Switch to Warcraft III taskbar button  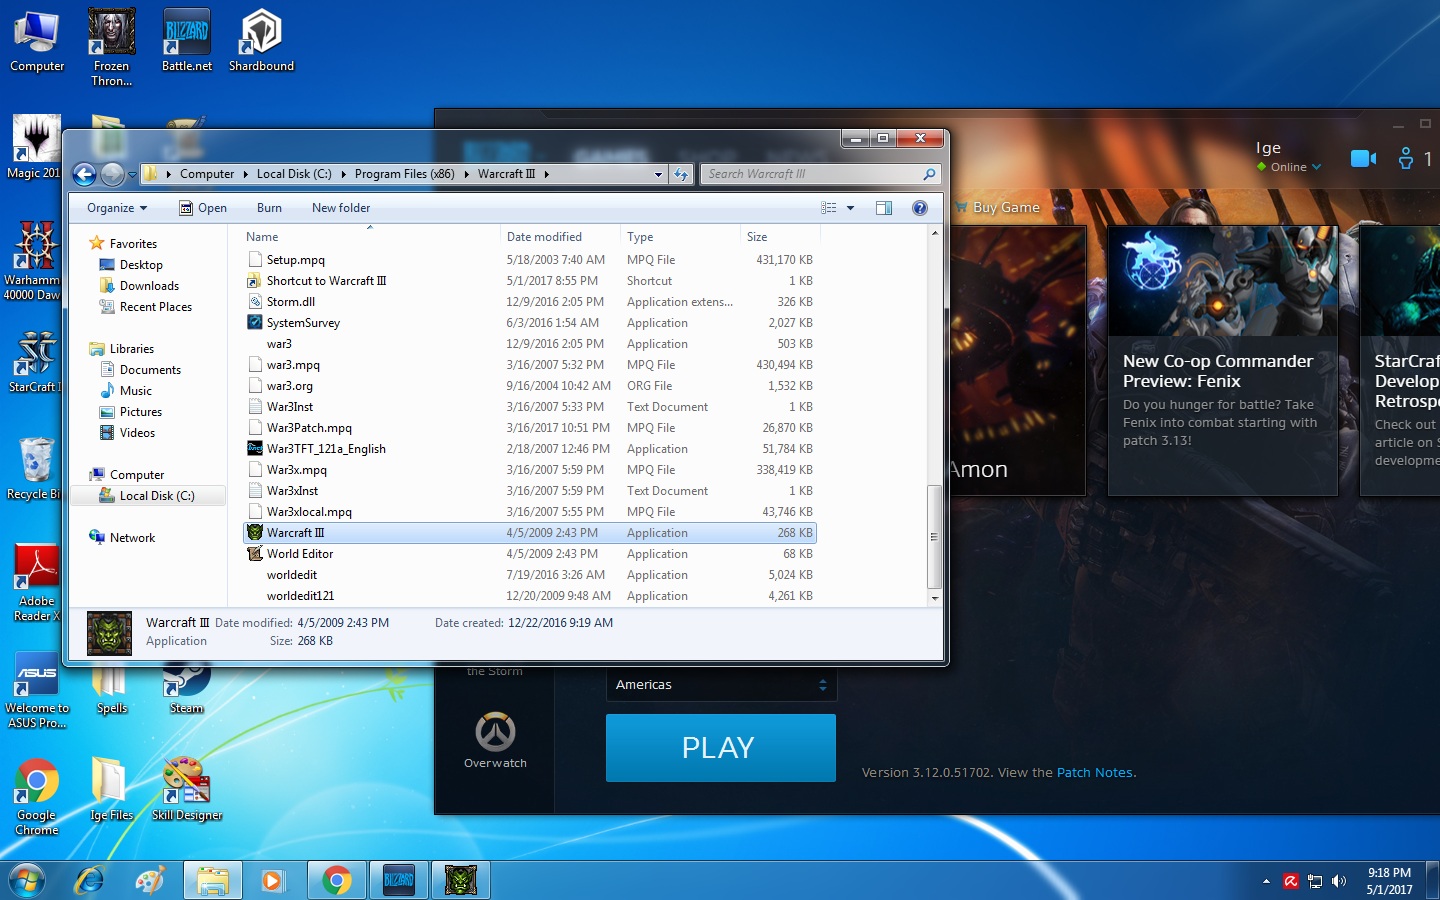(x=461, y=881)
